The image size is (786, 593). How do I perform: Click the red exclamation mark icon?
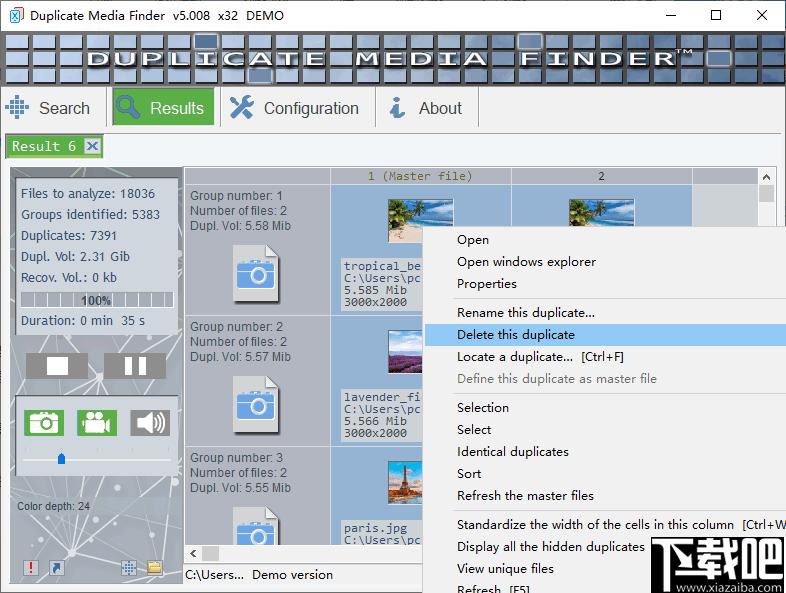(31, 567)
